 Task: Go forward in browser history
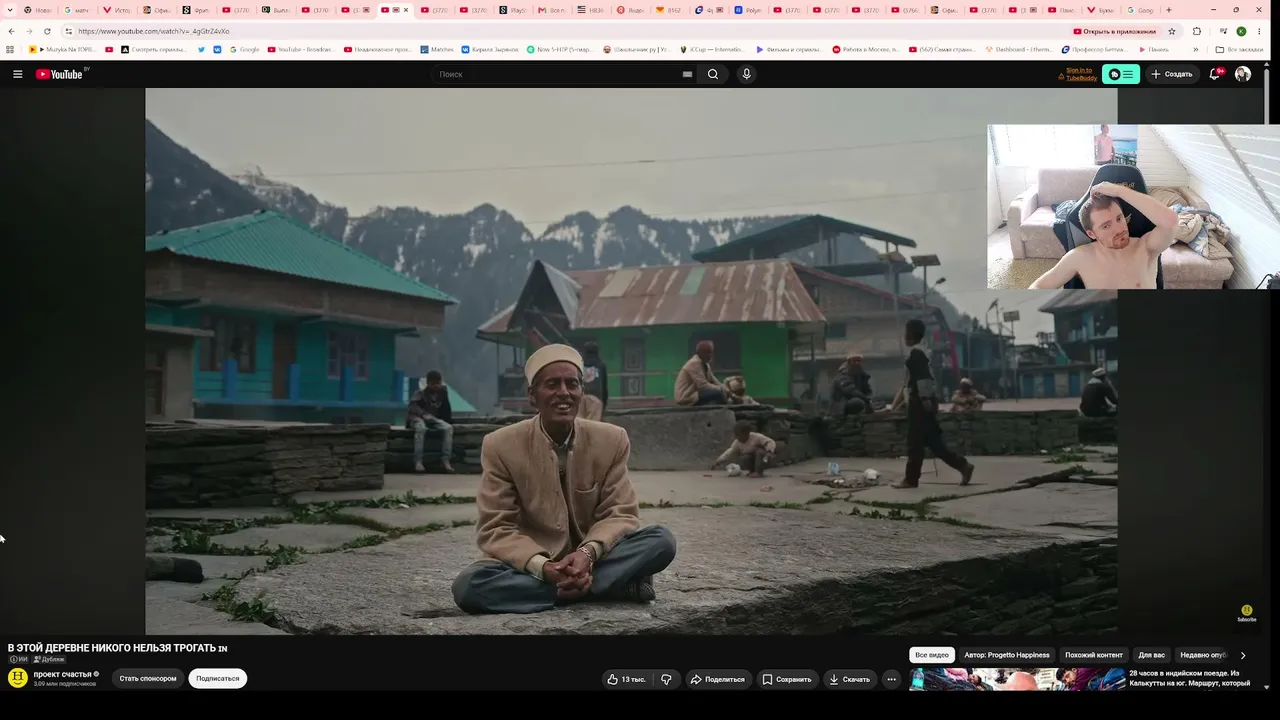[x=28, y=31]
